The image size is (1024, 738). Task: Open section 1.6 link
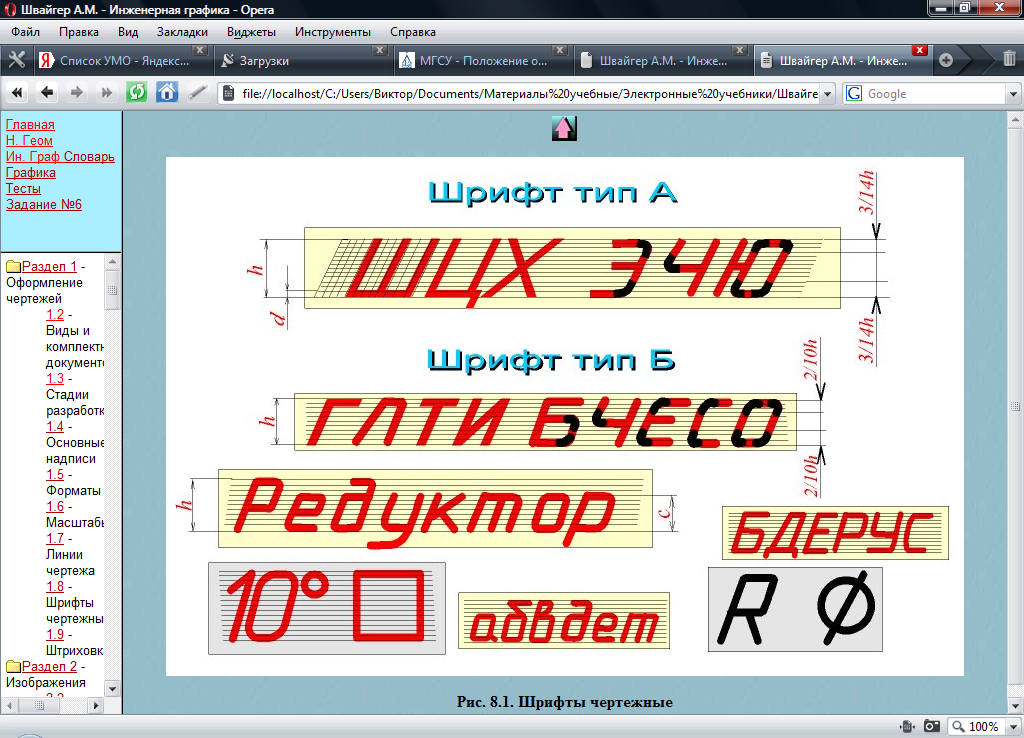pyautogui.click(x=55, y=507)
